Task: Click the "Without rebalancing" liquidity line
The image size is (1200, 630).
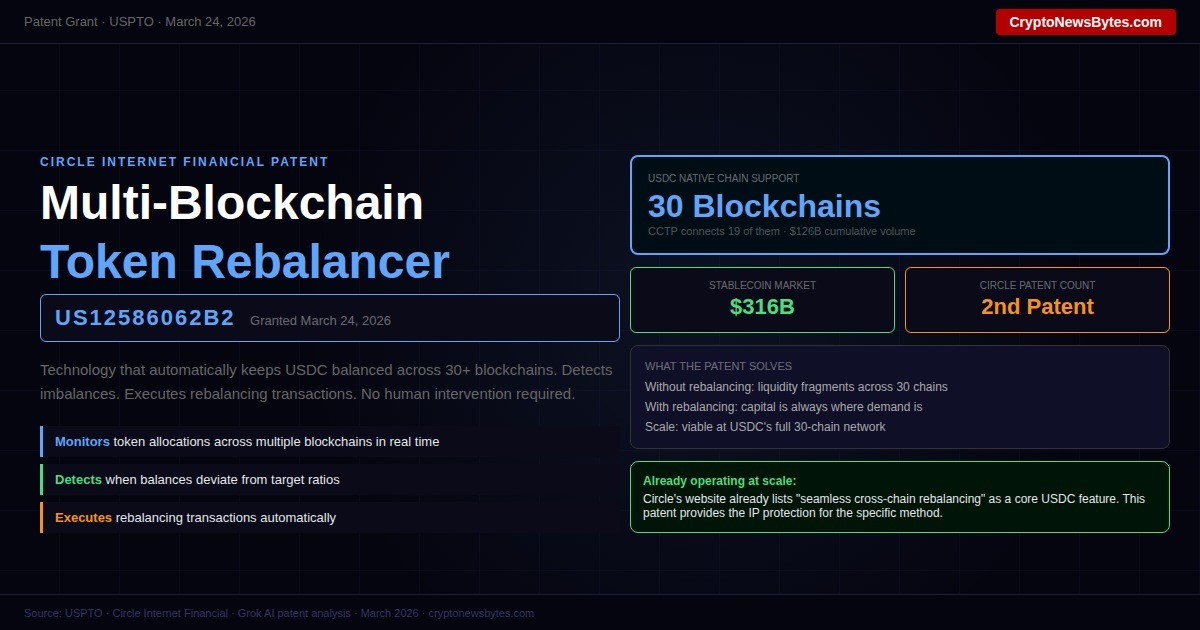Action: click(796, 387)
